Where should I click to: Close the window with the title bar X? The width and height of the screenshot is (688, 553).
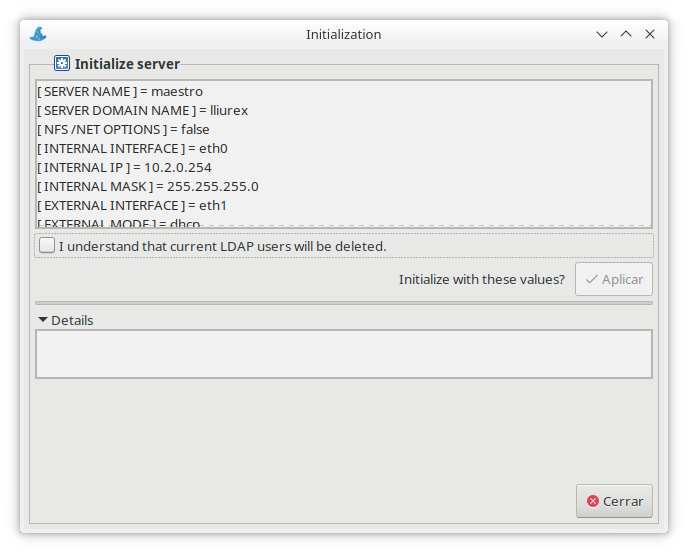pos(650,34)
